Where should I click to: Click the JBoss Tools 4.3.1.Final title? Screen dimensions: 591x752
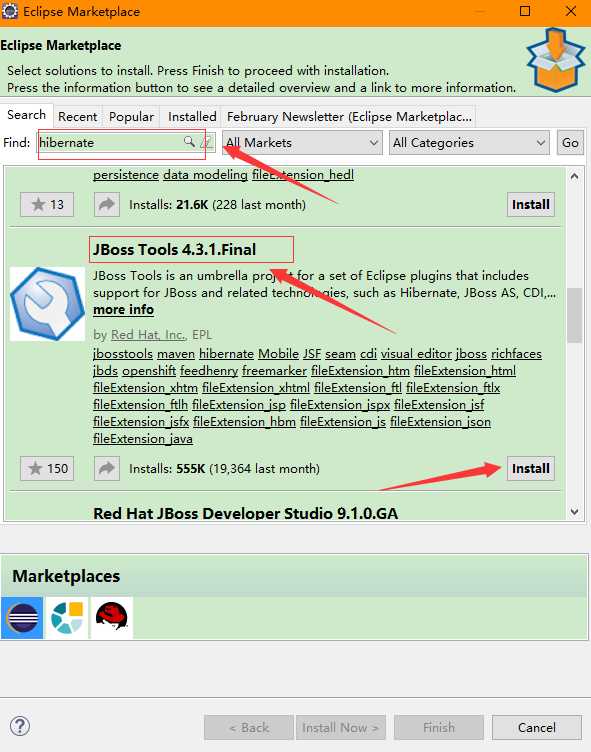tap(175, 249)
